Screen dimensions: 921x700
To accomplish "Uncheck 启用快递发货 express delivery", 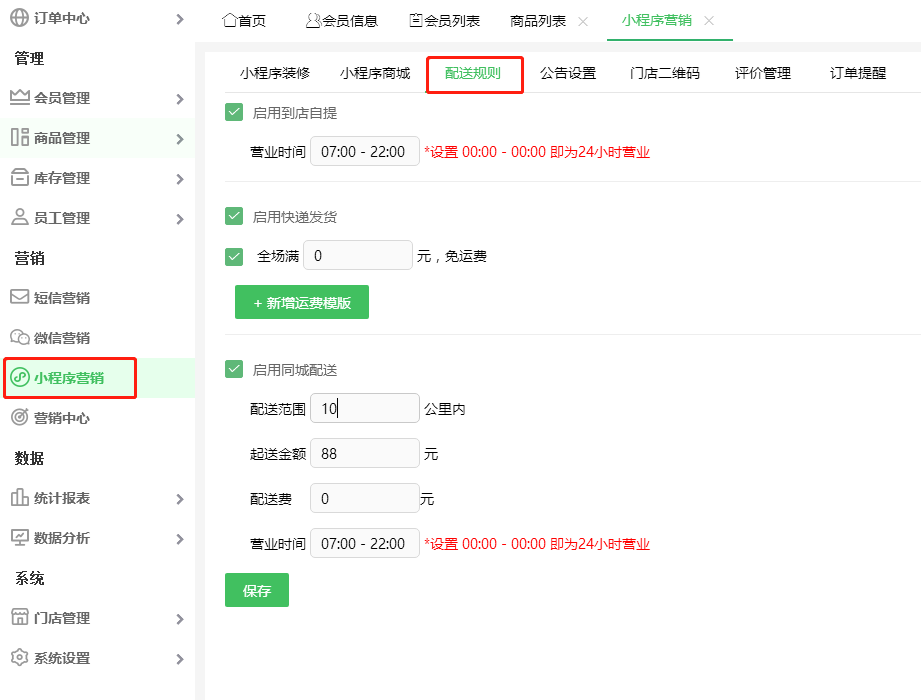I will pos(233,214).
